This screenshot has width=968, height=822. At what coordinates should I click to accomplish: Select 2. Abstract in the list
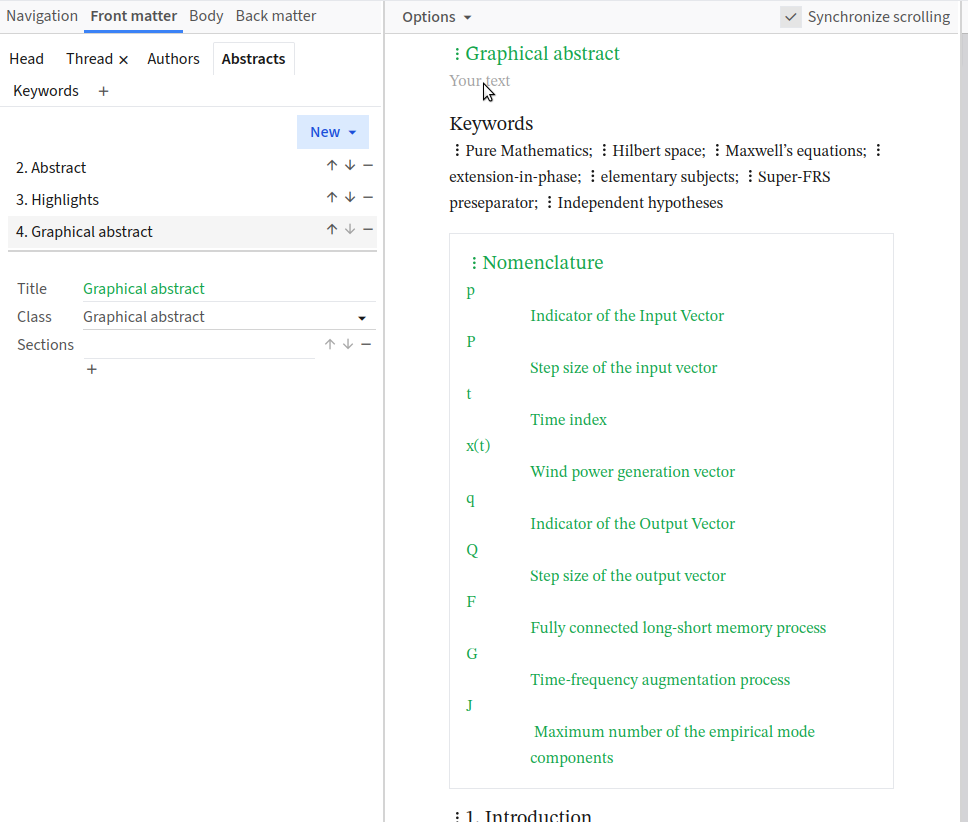click(x=51, y=168)
